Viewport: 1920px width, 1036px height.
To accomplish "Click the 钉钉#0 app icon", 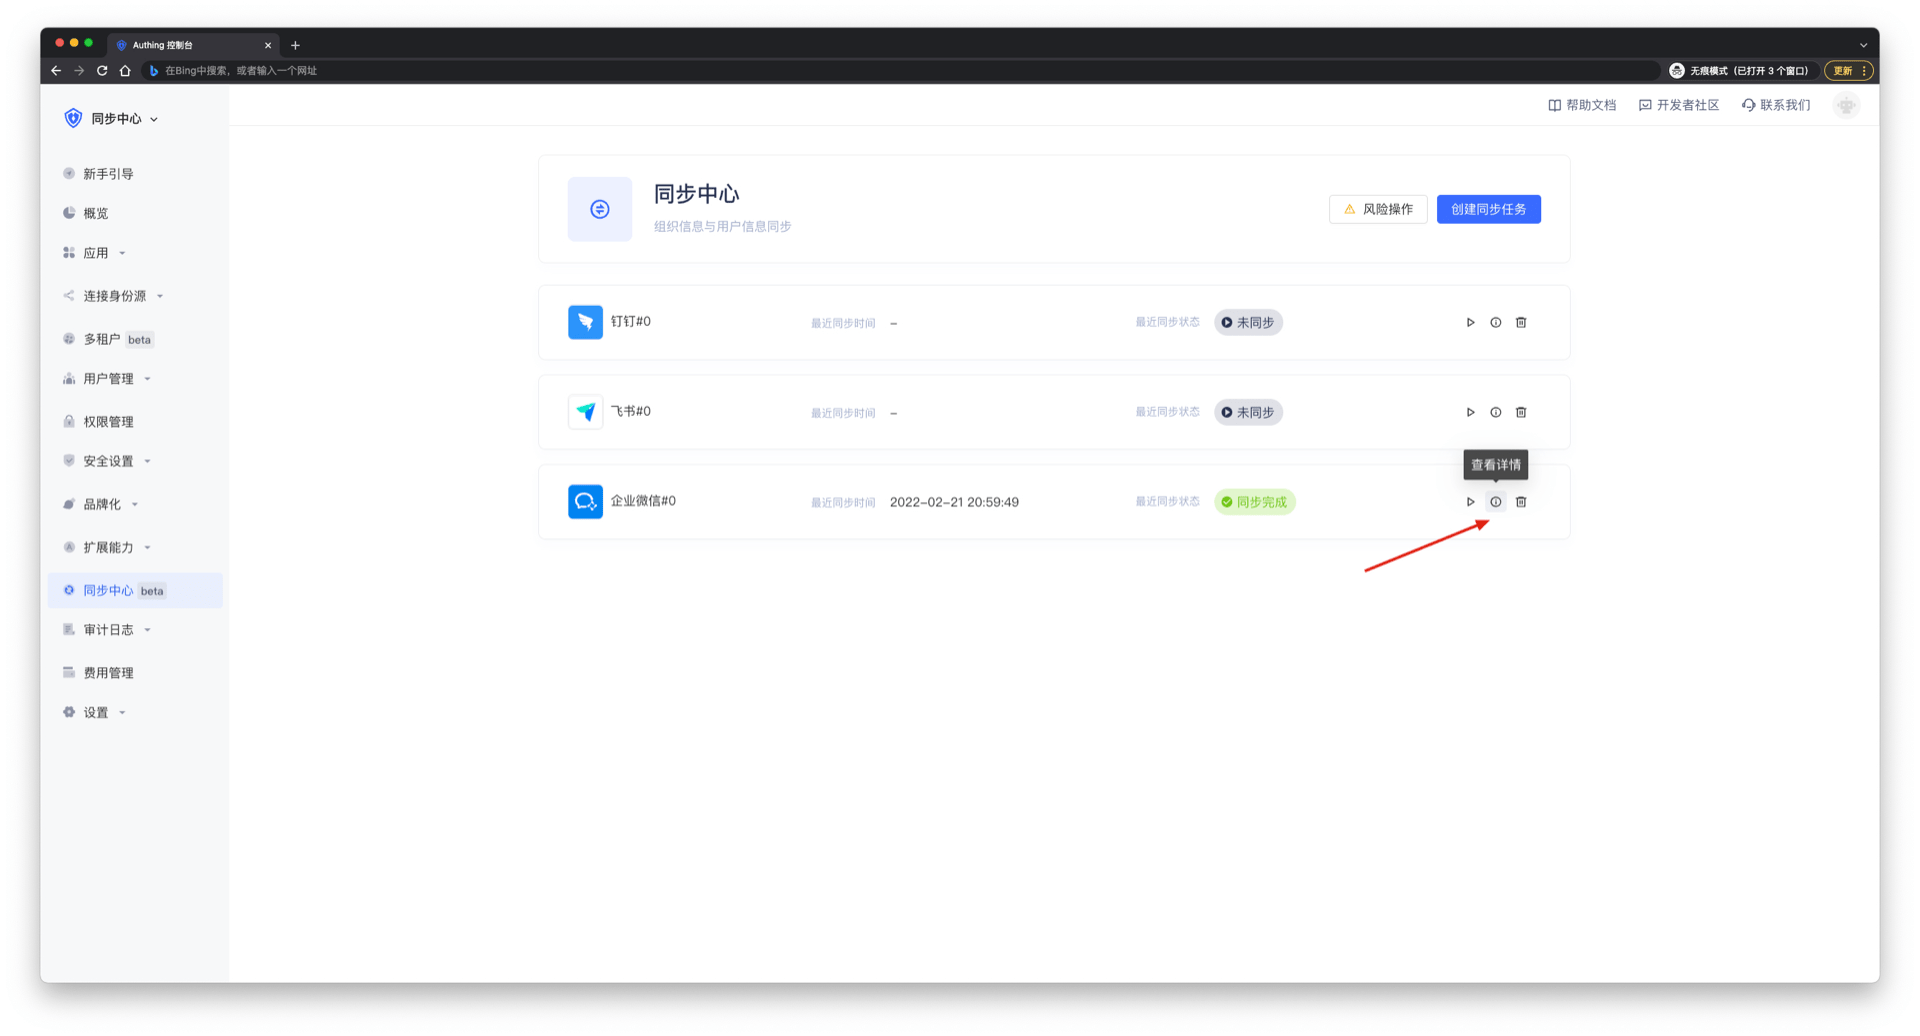I will coord(585,322).
